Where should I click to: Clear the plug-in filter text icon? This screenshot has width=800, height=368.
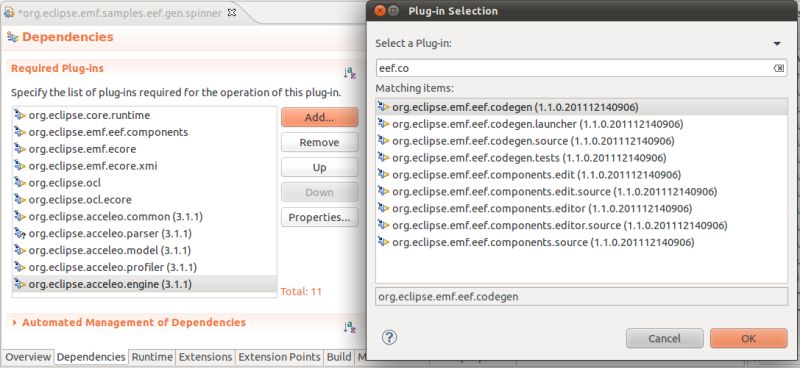779,68
